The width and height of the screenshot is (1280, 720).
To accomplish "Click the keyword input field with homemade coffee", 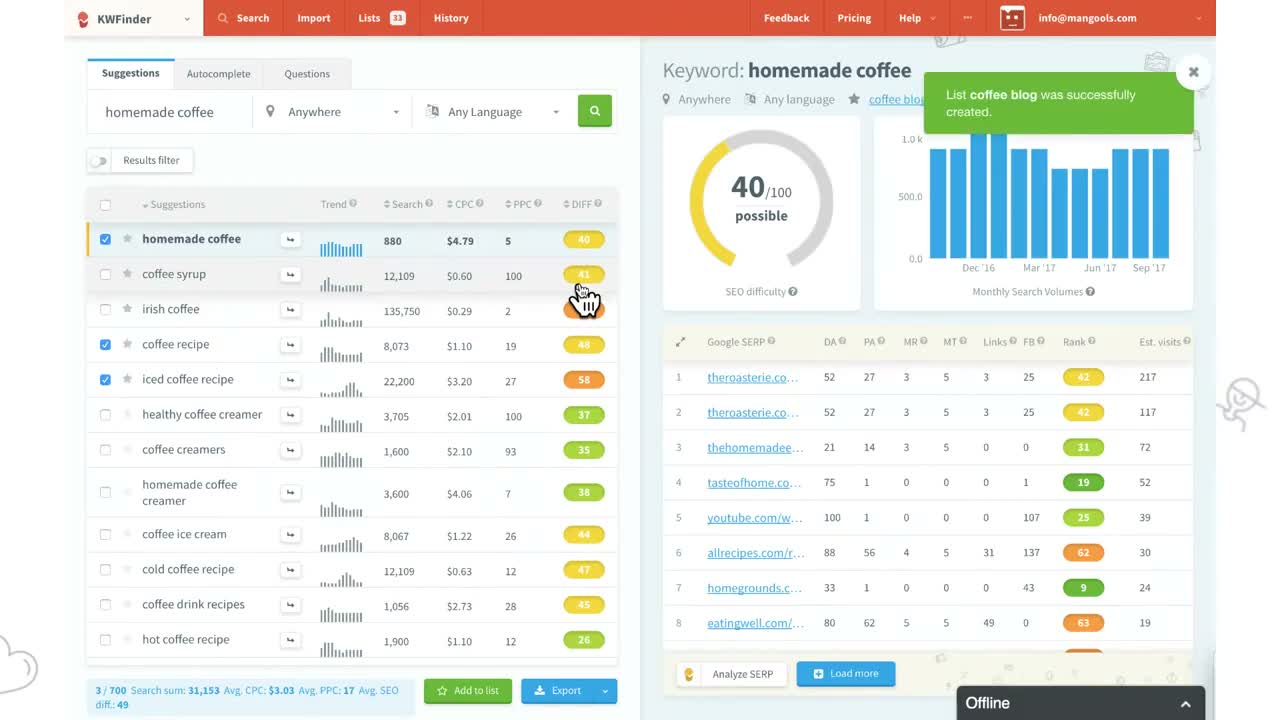I will coord(171,112).
